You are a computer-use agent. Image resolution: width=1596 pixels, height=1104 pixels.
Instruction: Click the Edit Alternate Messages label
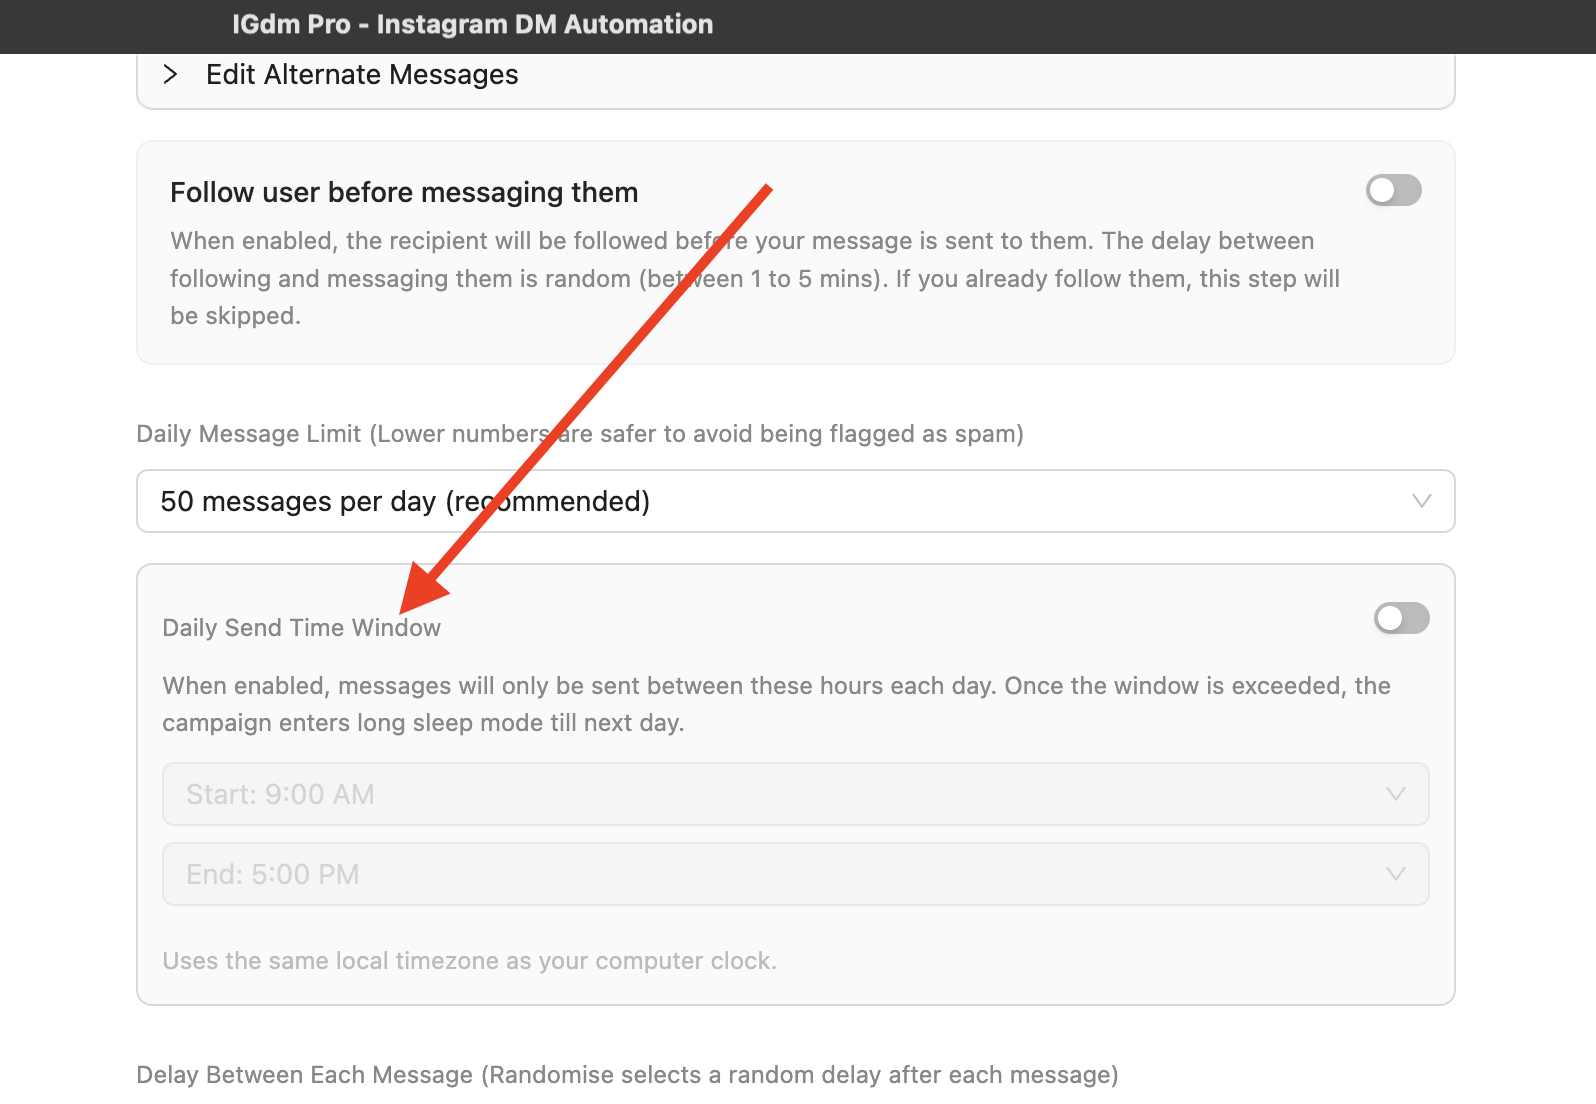tap(362, 75)
